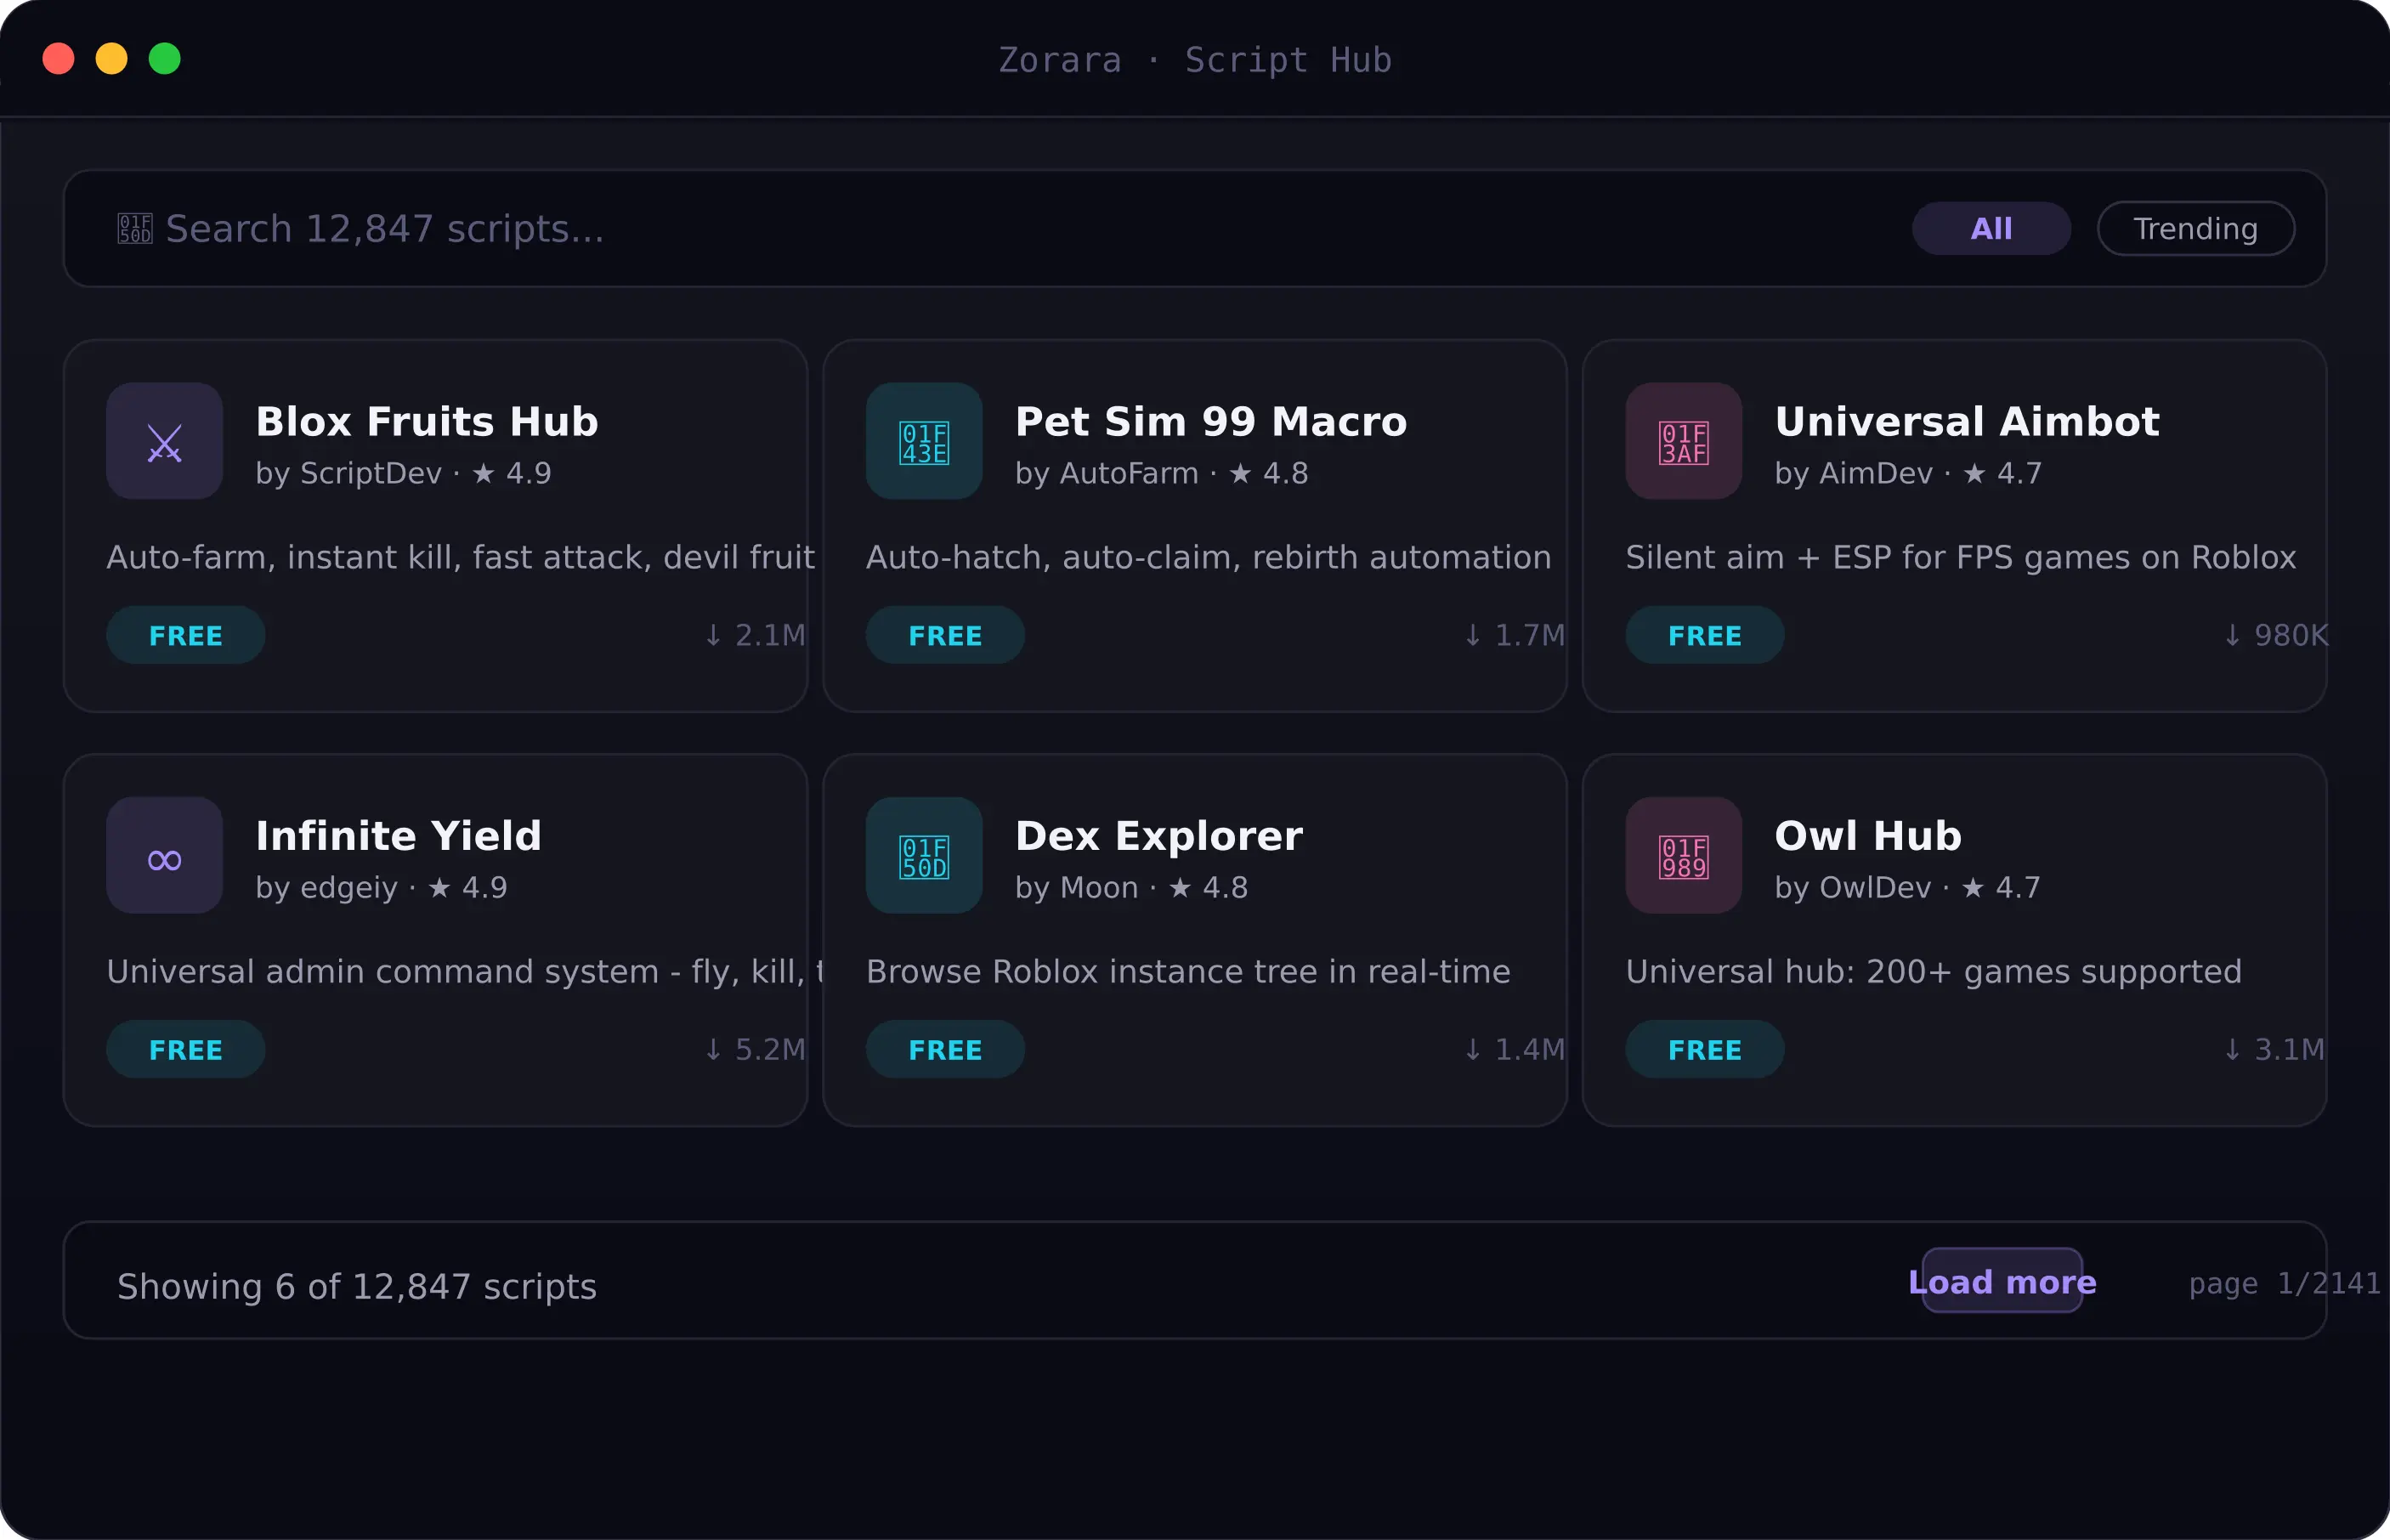
Task: Click the Dex Explorer icon tile
Action: 924,855
